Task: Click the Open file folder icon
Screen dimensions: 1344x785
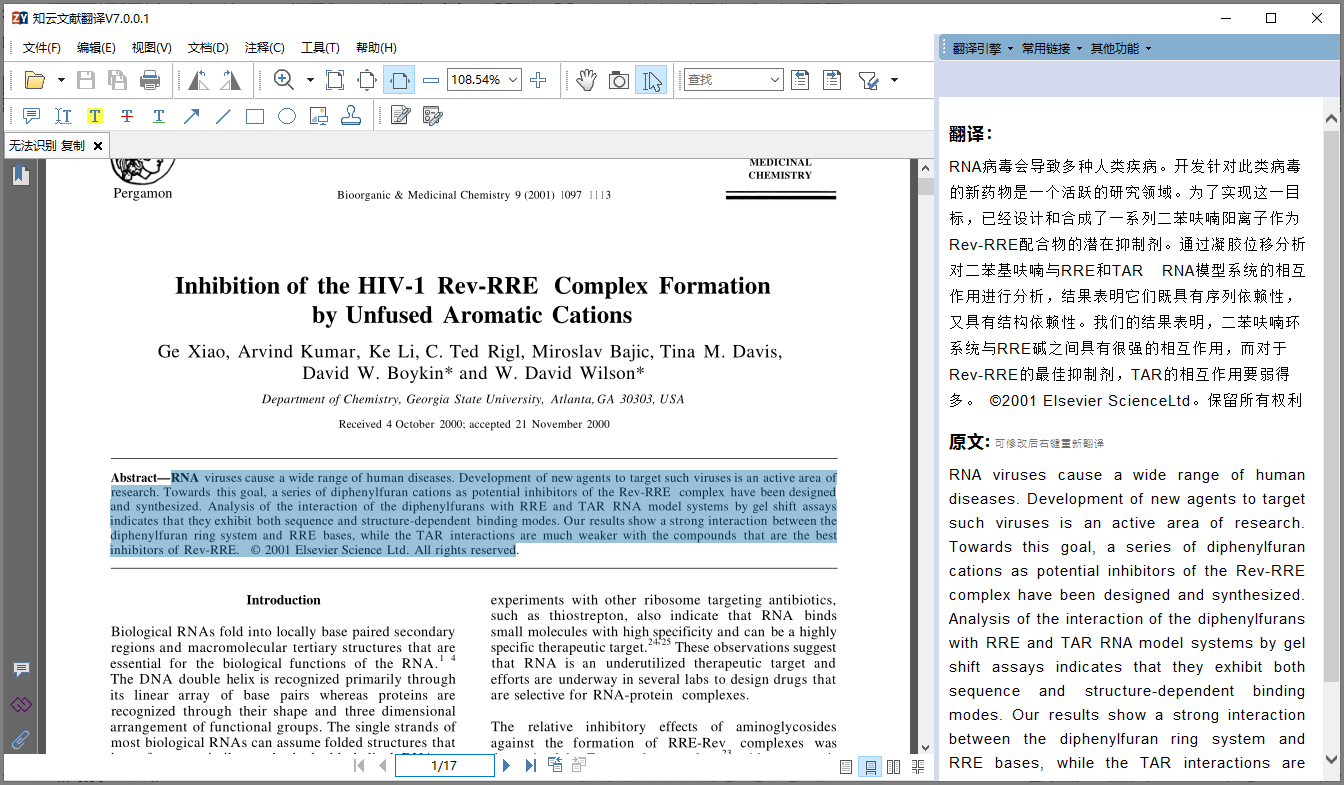Action: [35, 80]
